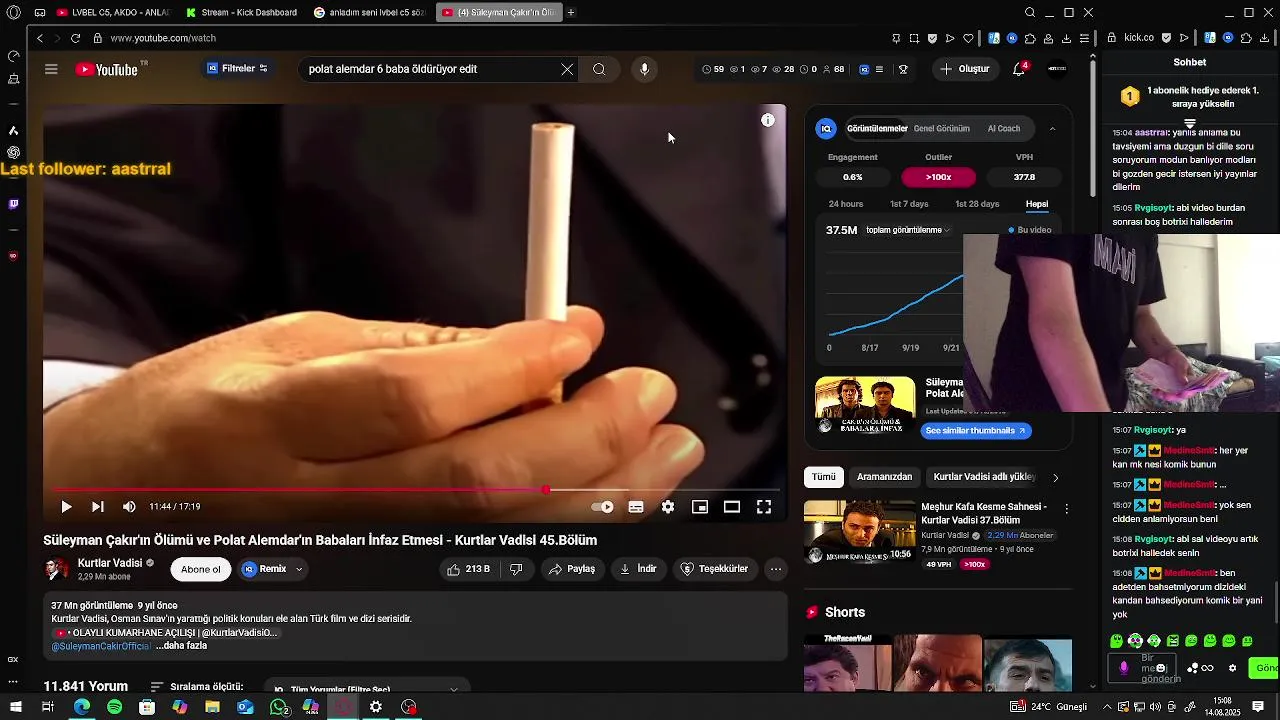1280x720 pixels.
Task: Open options for Meşhur Kafa Kesme video
Action: coord(1066,509)
